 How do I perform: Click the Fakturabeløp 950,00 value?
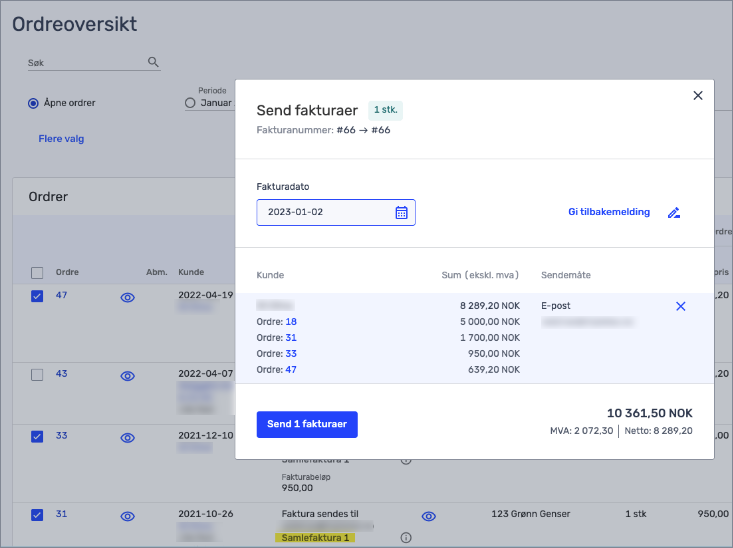pos(297,488)
